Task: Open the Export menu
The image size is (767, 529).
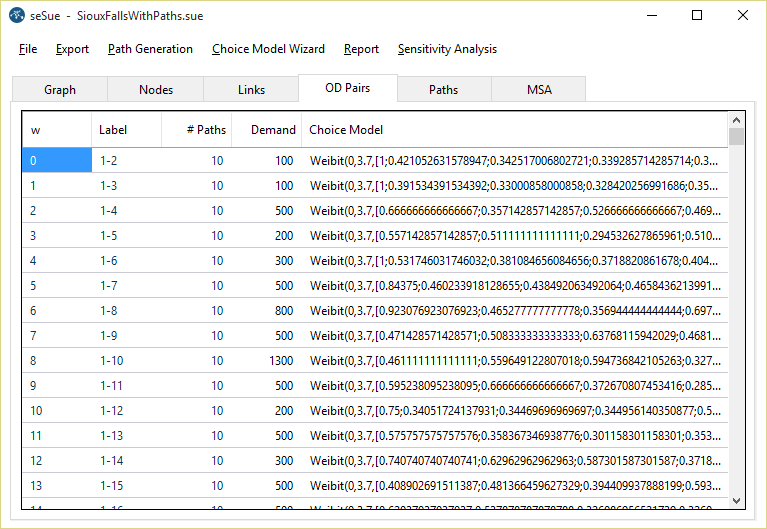Action: (72, 49)
